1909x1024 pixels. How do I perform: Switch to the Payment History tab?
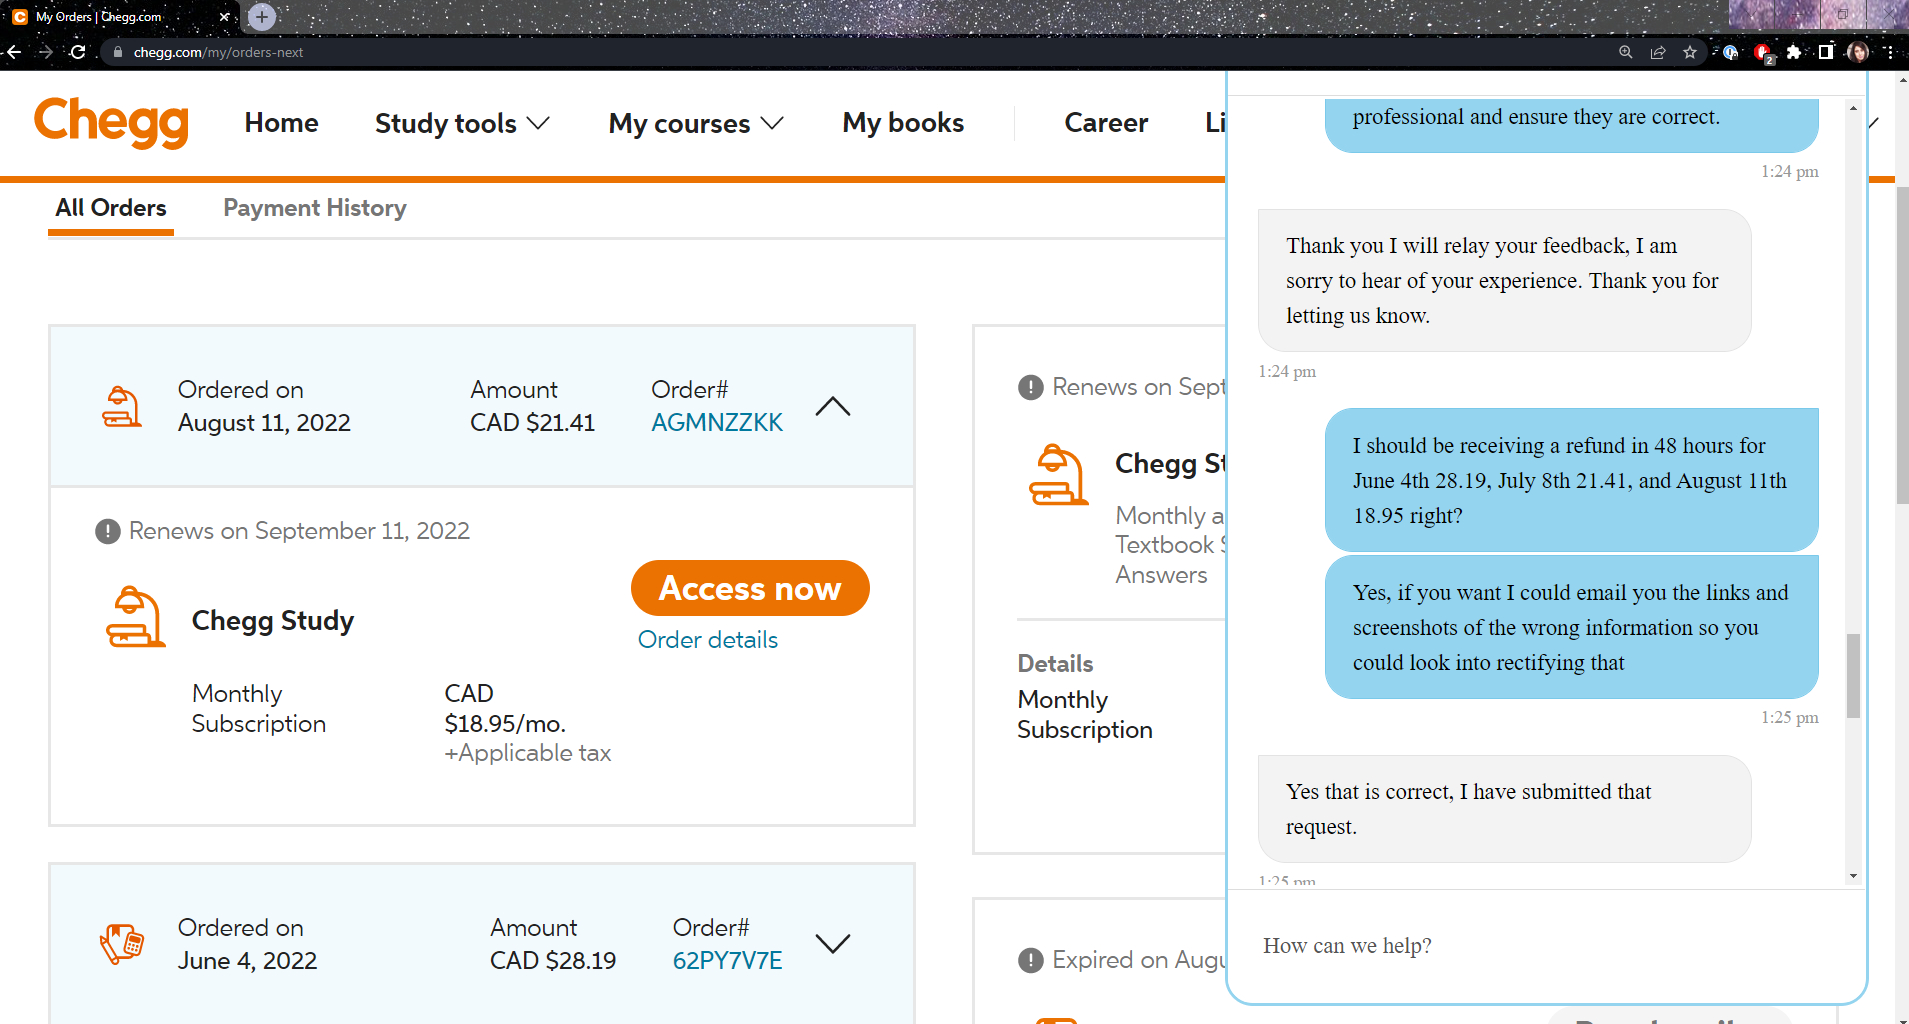314,208
